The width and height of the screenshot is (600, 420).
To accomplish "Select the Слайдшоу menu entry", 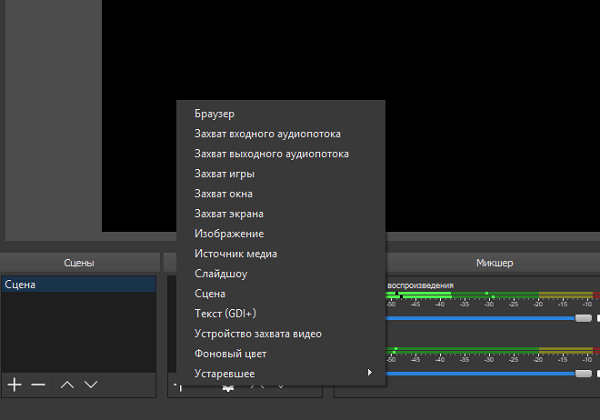I will pos(220,274).
